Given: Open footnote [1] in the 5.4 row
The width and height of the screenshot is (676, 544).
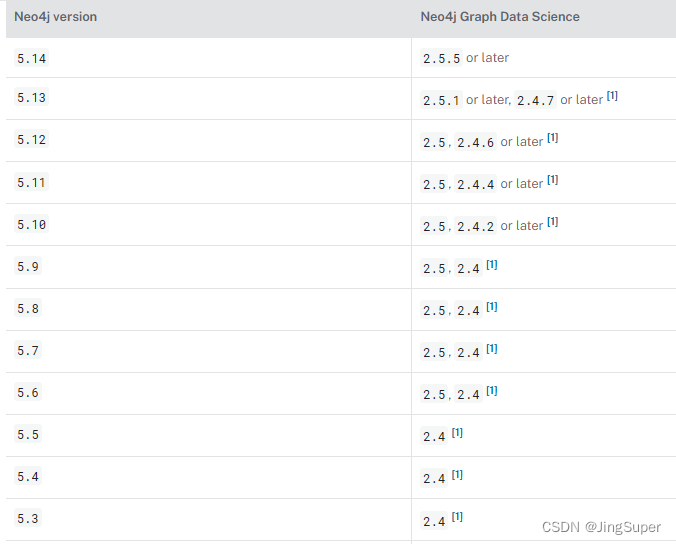Looking at the screenshot, I should click(x=457, y=475).
